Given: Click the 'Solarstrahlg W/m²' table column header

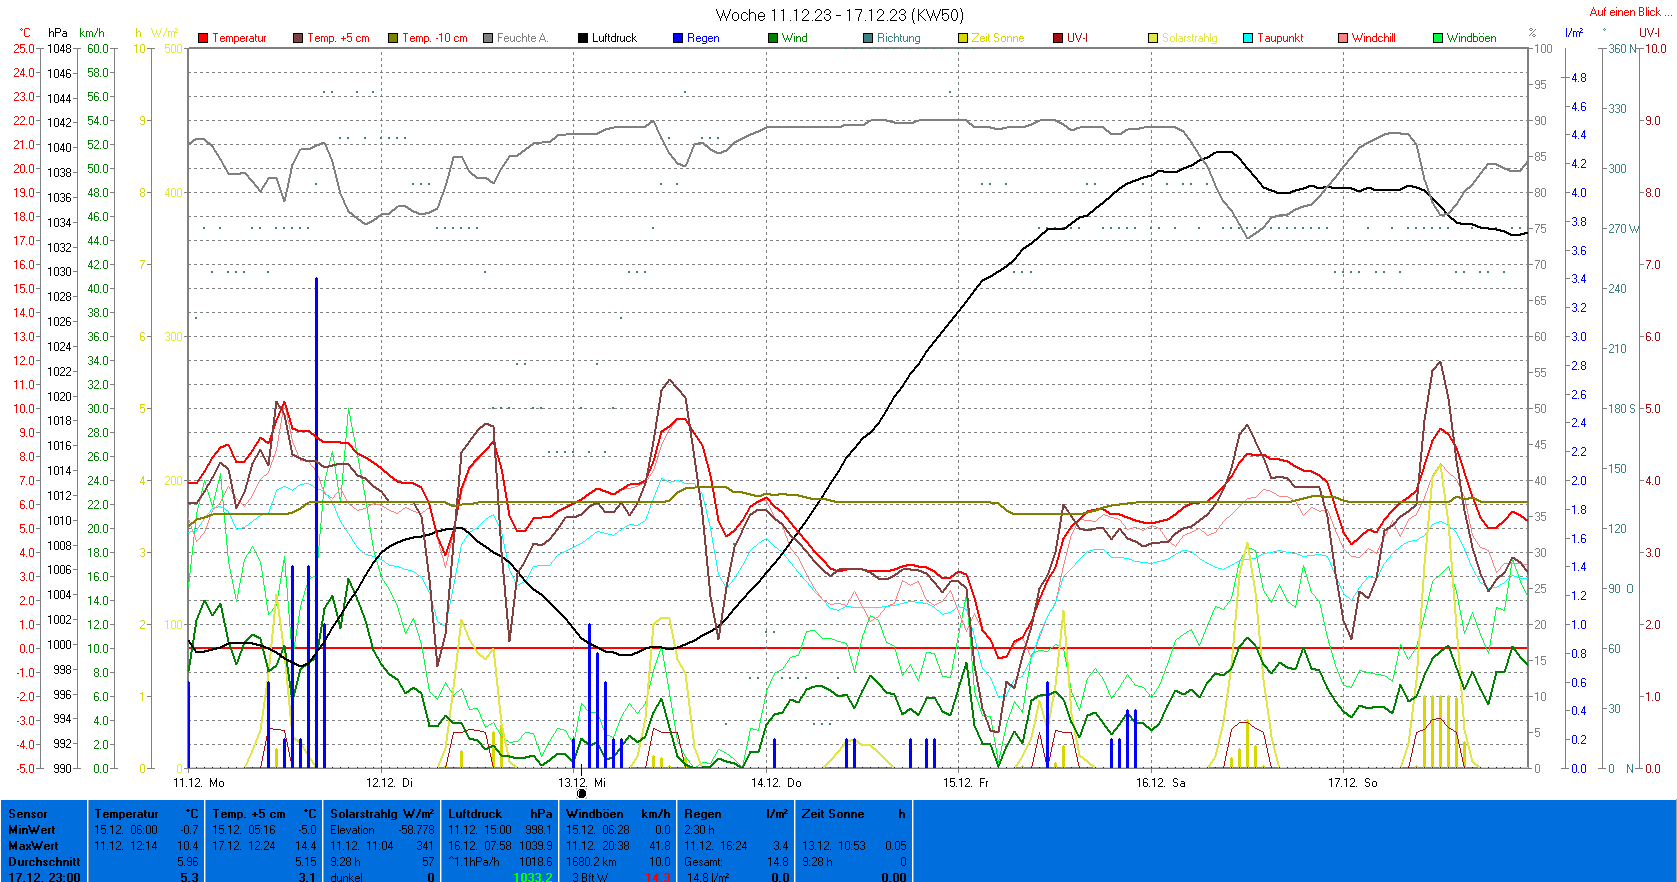Looking at the screenshot, I should [382, 814].
